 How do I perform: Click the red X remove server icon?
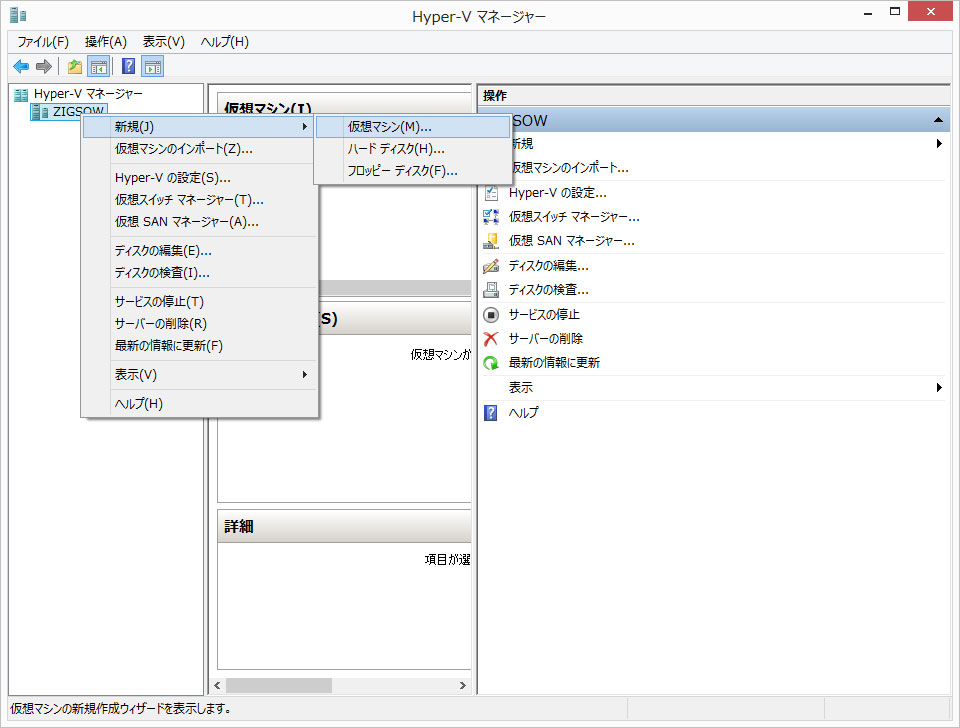click(491, 339)
